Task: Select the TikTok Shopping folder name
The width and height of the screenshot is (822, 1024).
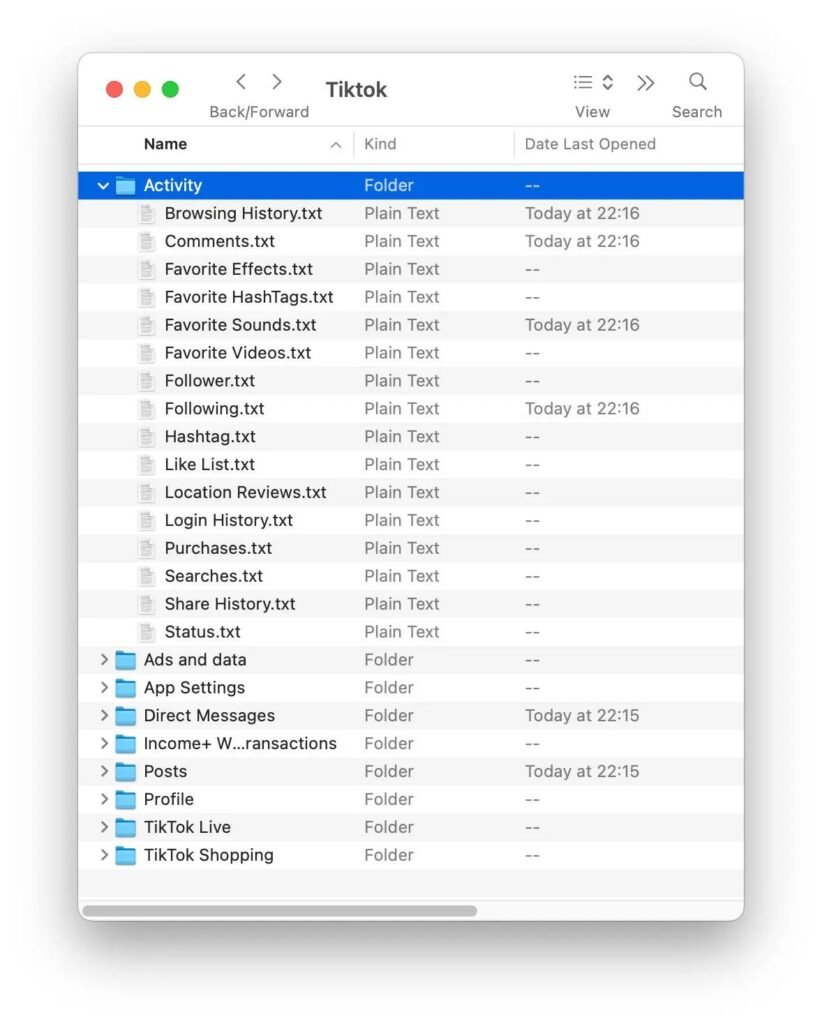Action: coord(208,855)
